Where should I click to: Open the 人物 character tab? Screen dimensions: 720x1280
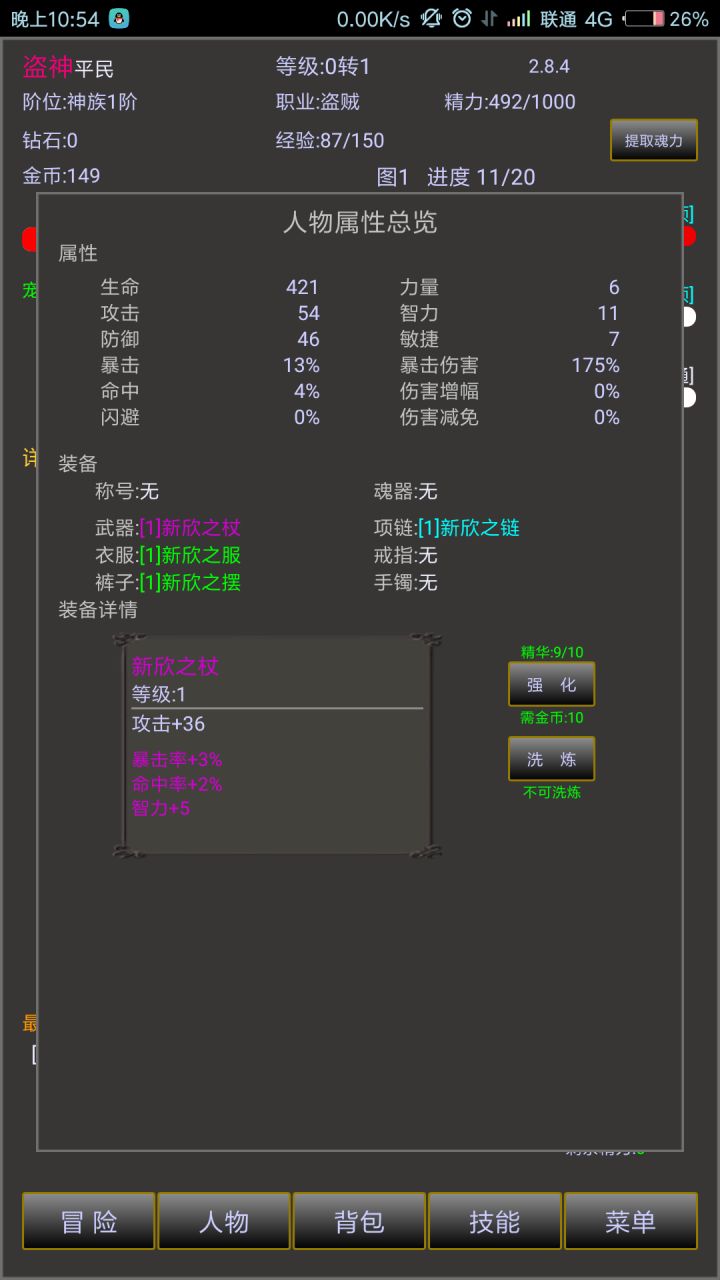click(x=224, y=1221)
